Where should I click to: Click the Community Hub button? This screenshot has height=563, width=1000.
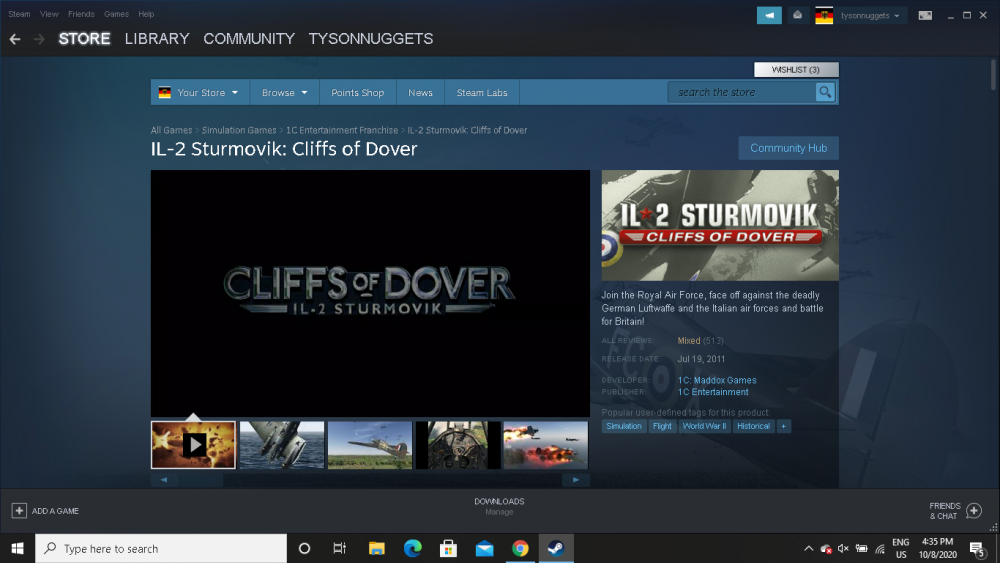click(788, 148)
